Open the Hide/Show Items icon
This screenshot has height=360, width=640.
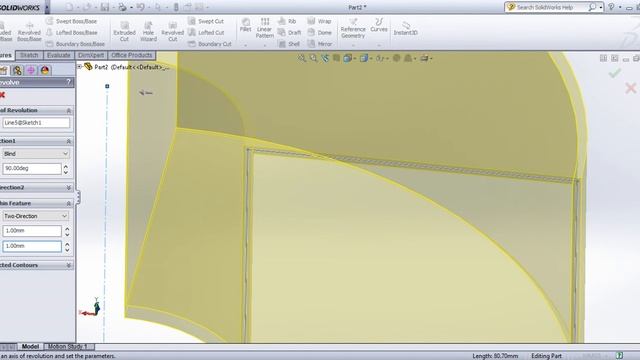tap(380, 58)
